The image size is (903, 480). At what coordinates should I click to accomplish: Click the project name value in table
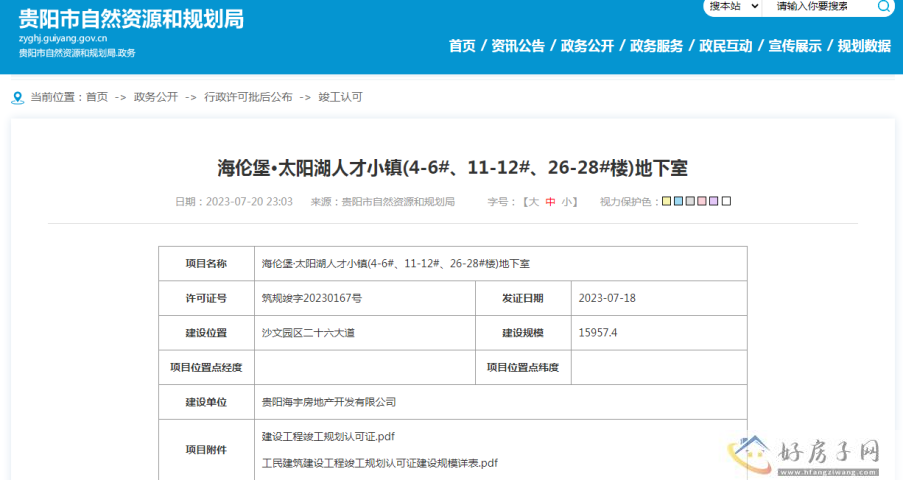(396, 264)
